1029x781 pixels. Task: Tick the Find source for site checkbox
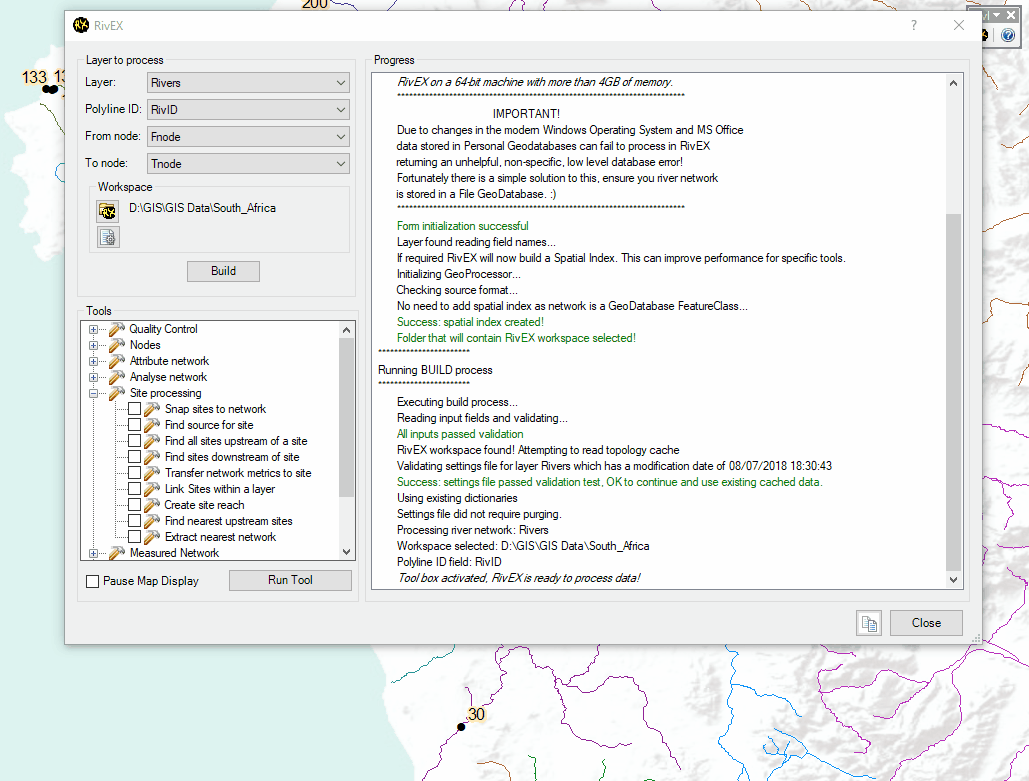135,425
